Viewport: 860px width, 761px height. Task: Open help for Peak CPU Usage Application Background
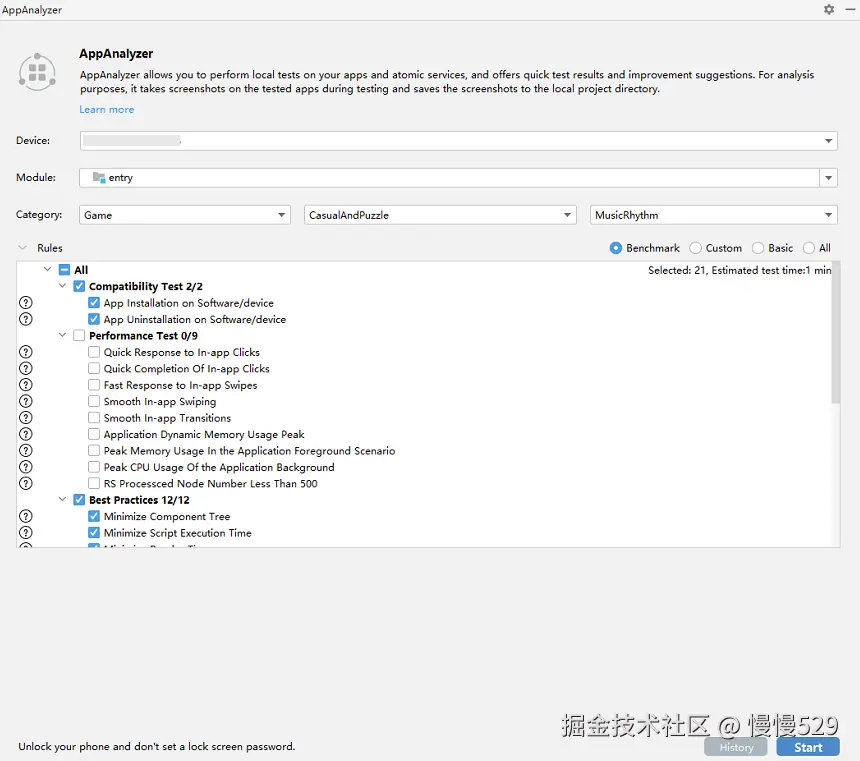click(26, 467)
